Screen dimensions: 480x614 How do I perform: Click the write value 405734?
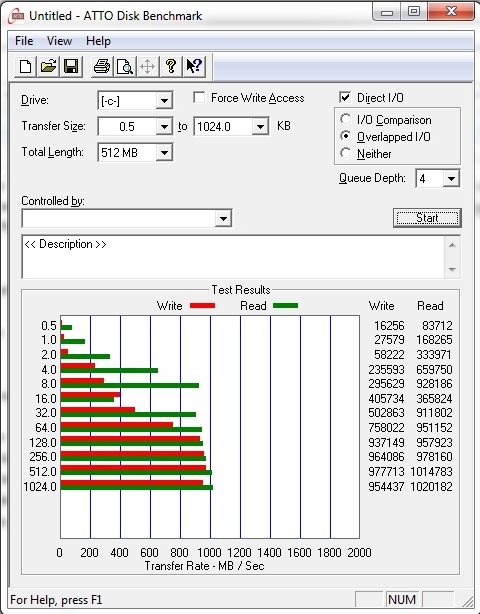click(x=386, y=398)
